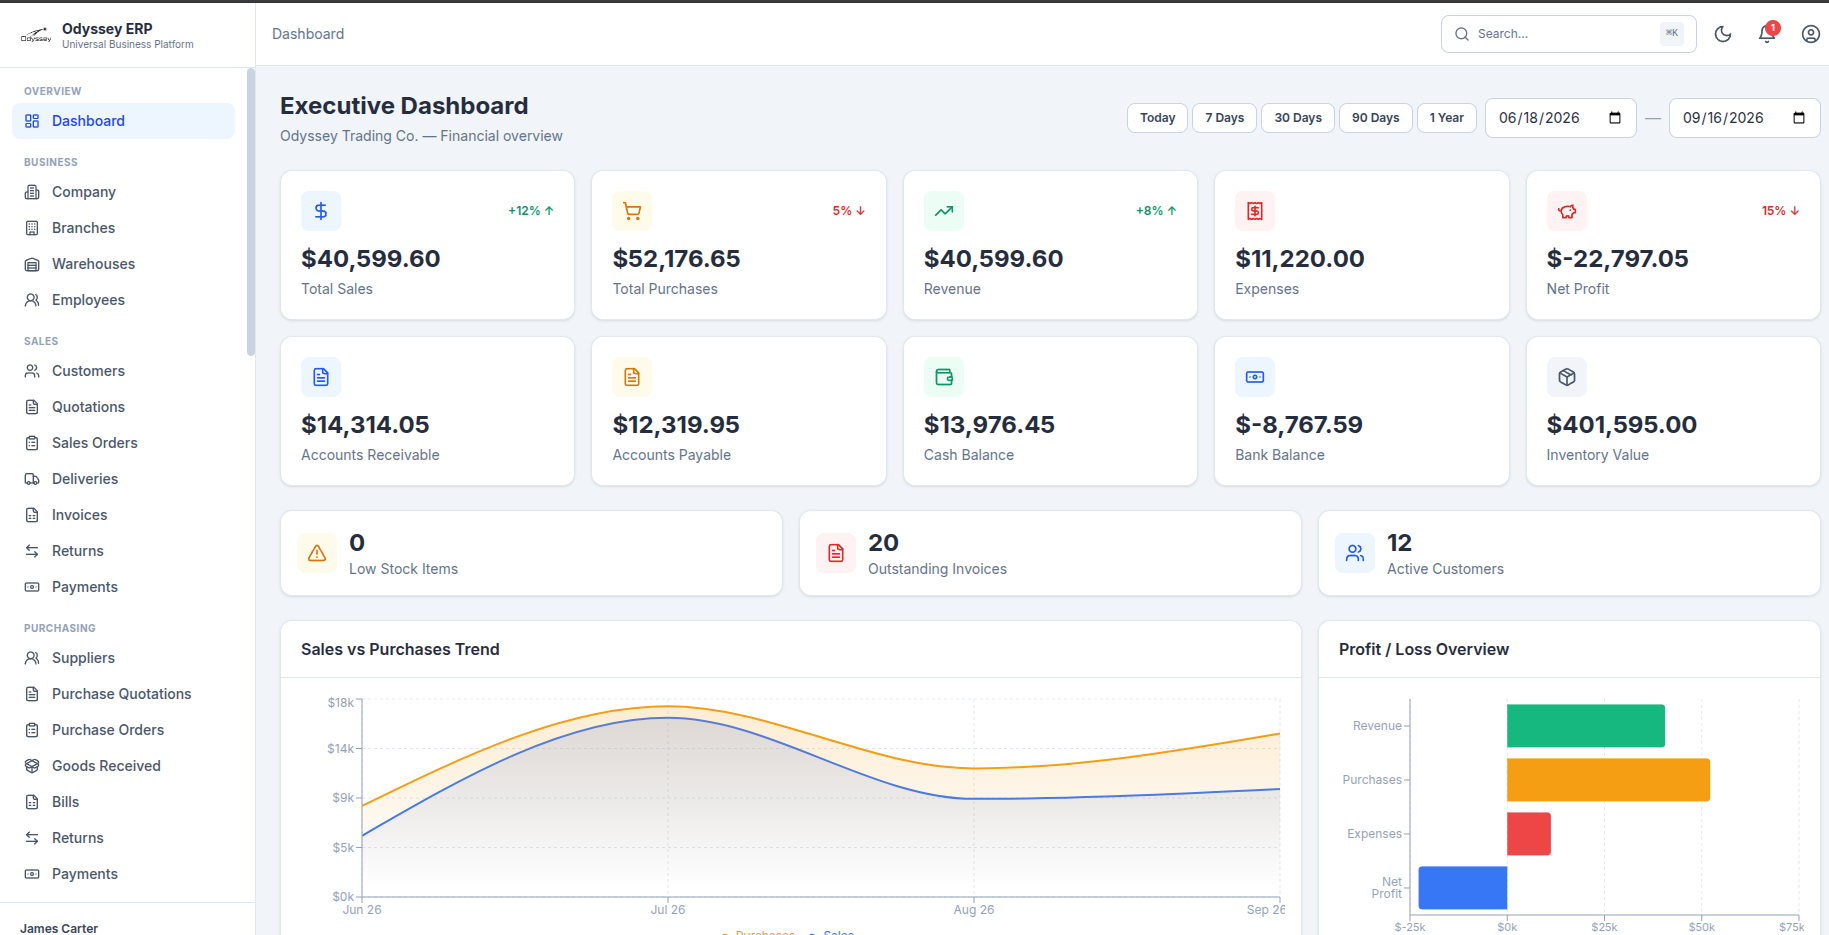Open Employees in the sidebar

tap(123, 300)
